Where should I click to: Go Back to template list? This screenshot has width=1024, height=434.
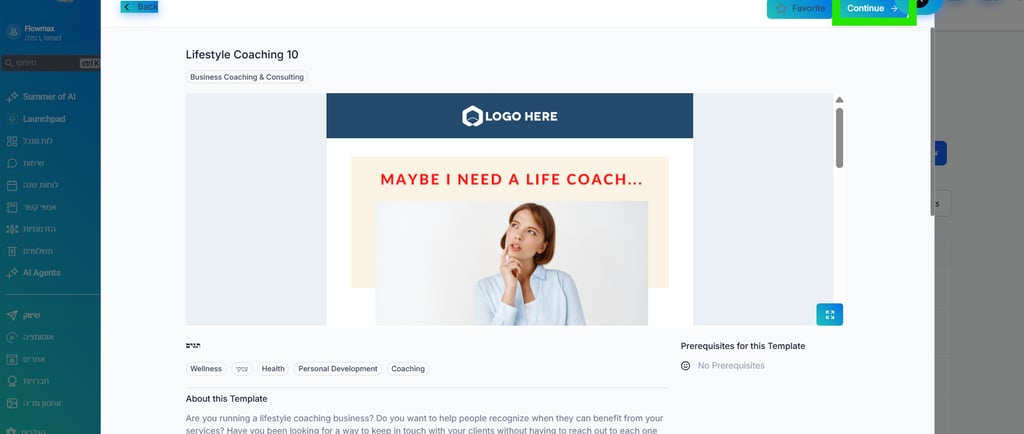tap(140, 7)
